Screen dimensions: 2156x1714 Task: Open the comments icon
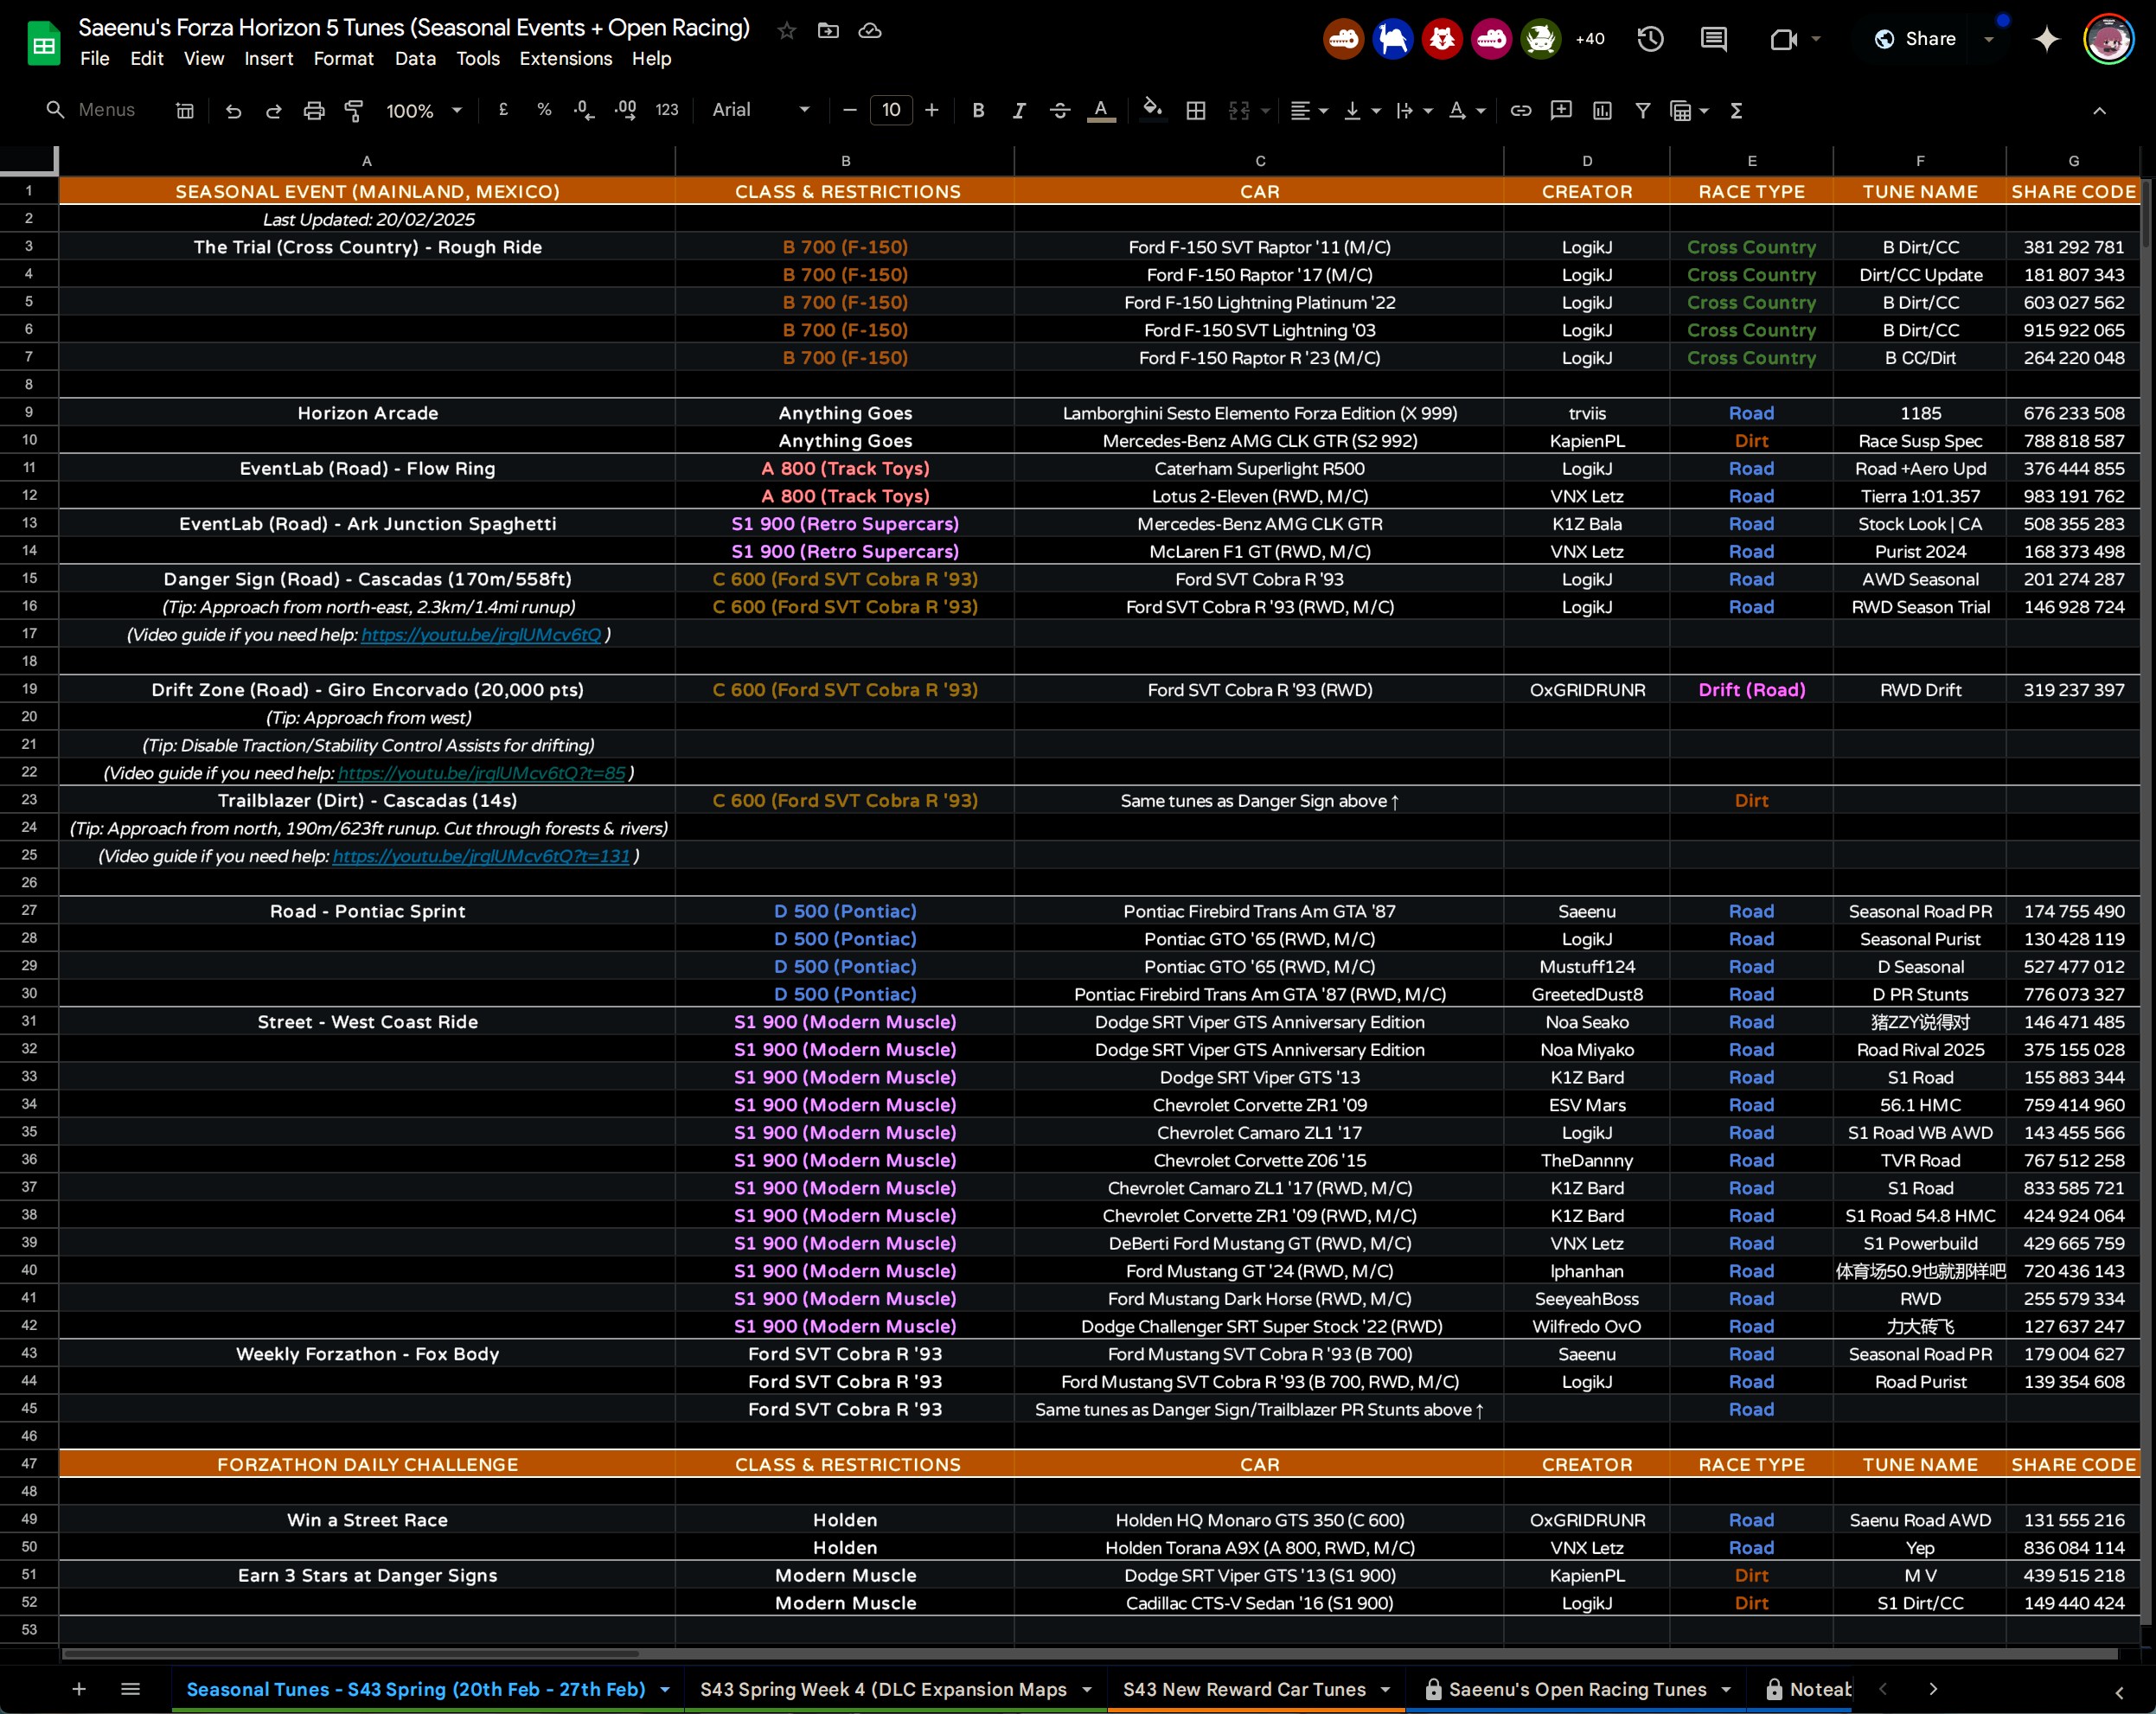click(x=1714, y=39)
